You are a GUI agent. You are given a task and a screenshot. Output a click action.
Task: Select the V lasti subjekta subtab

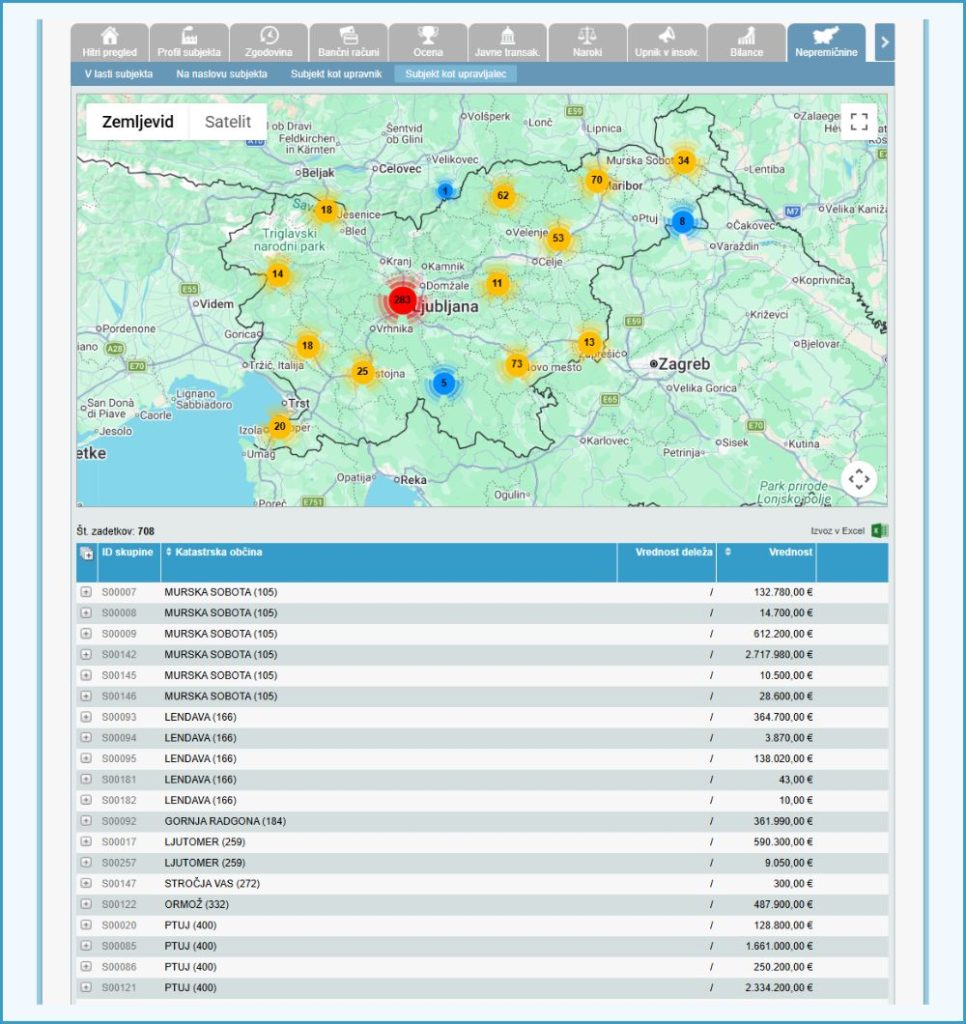(x=119, y=74)
